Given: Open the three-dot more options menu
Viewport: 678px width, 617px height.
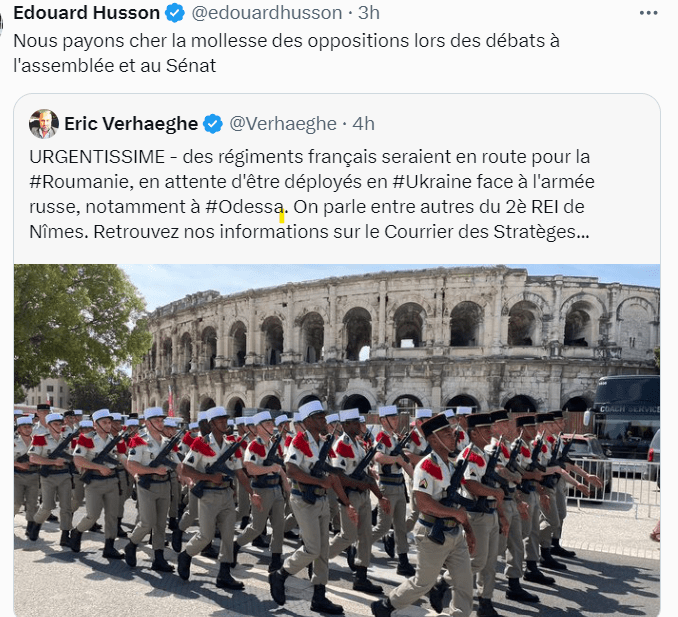Looking at the screenshot, I should [x=648, y=13].
